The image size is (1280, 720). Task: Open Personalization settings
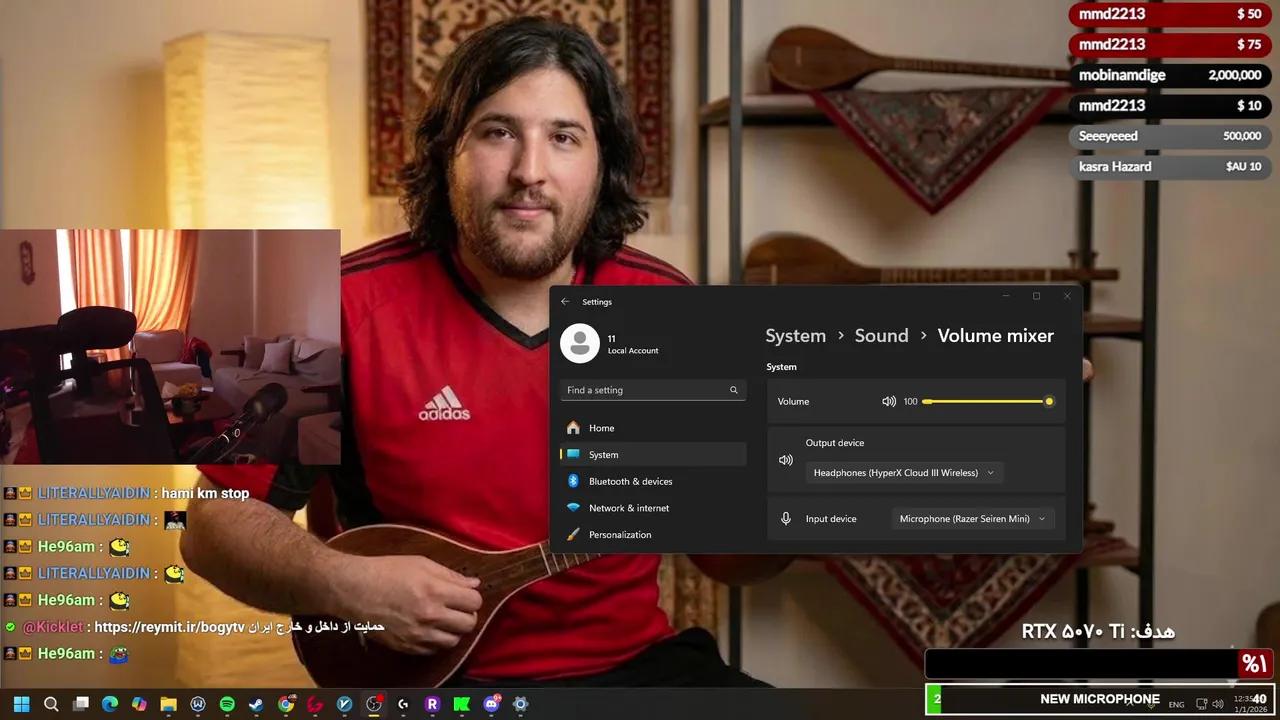click(653, 535)
